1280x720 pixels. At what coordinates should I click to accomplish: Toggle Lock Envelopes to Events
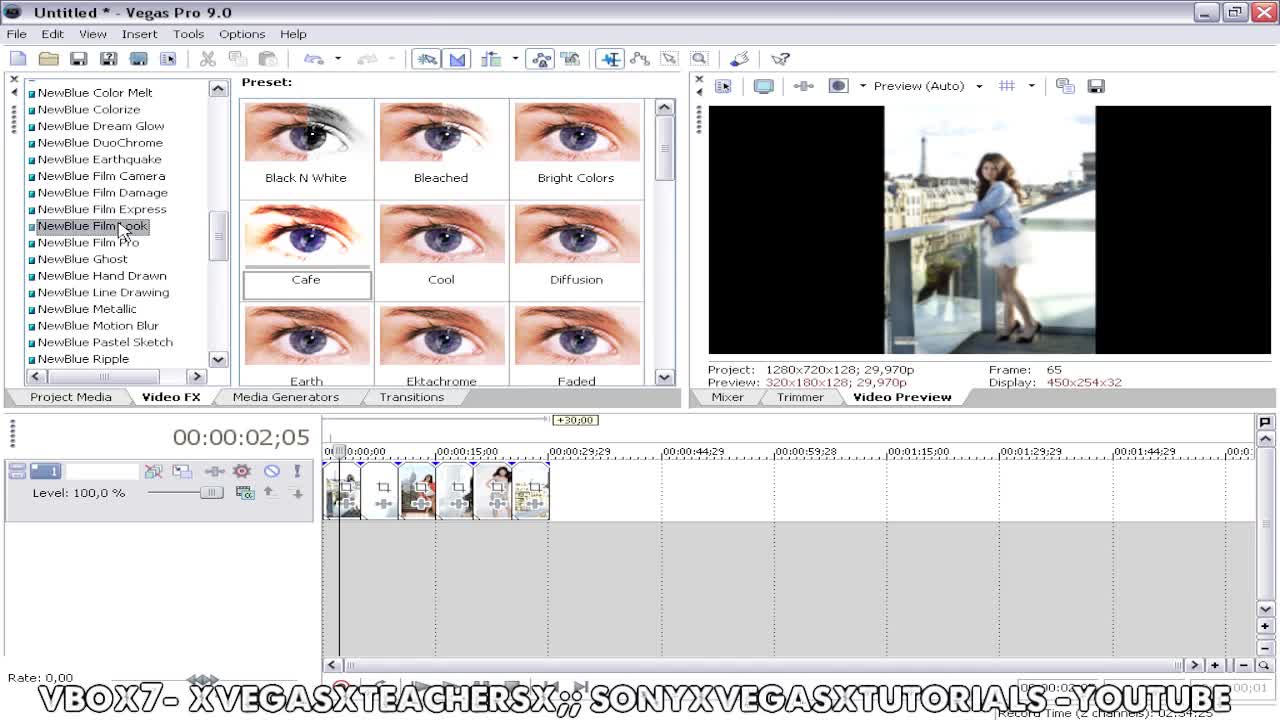541,59
